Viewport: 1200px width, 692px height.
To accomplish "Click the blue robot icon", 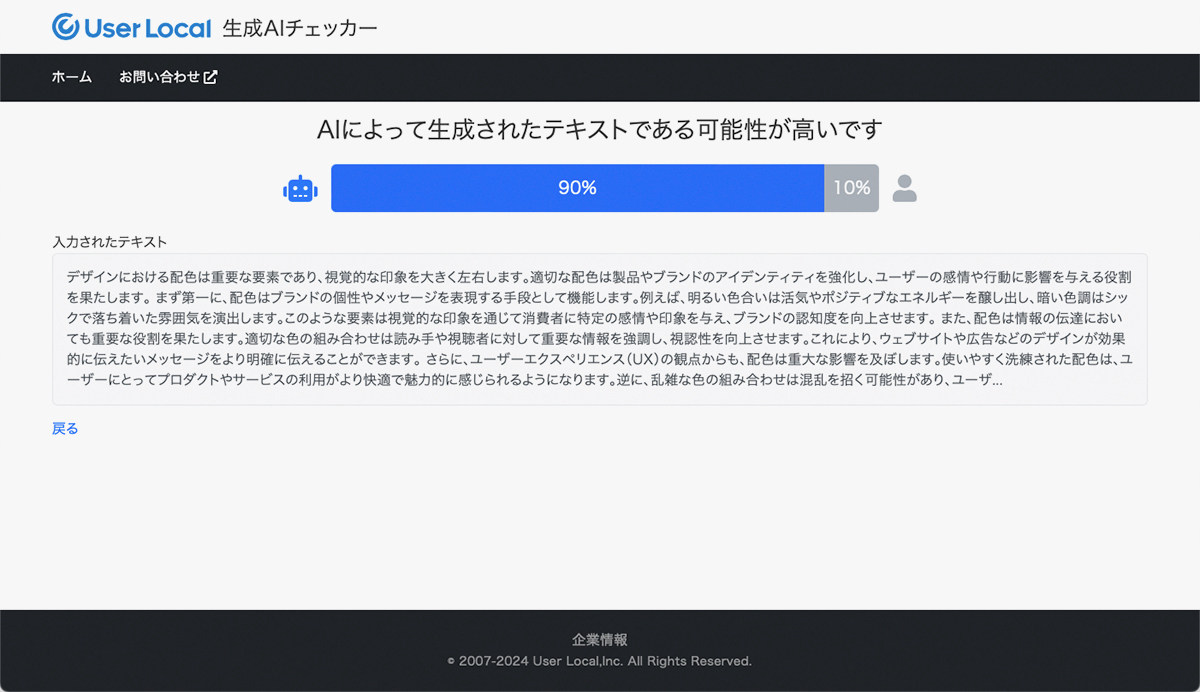I will [300, 188].
